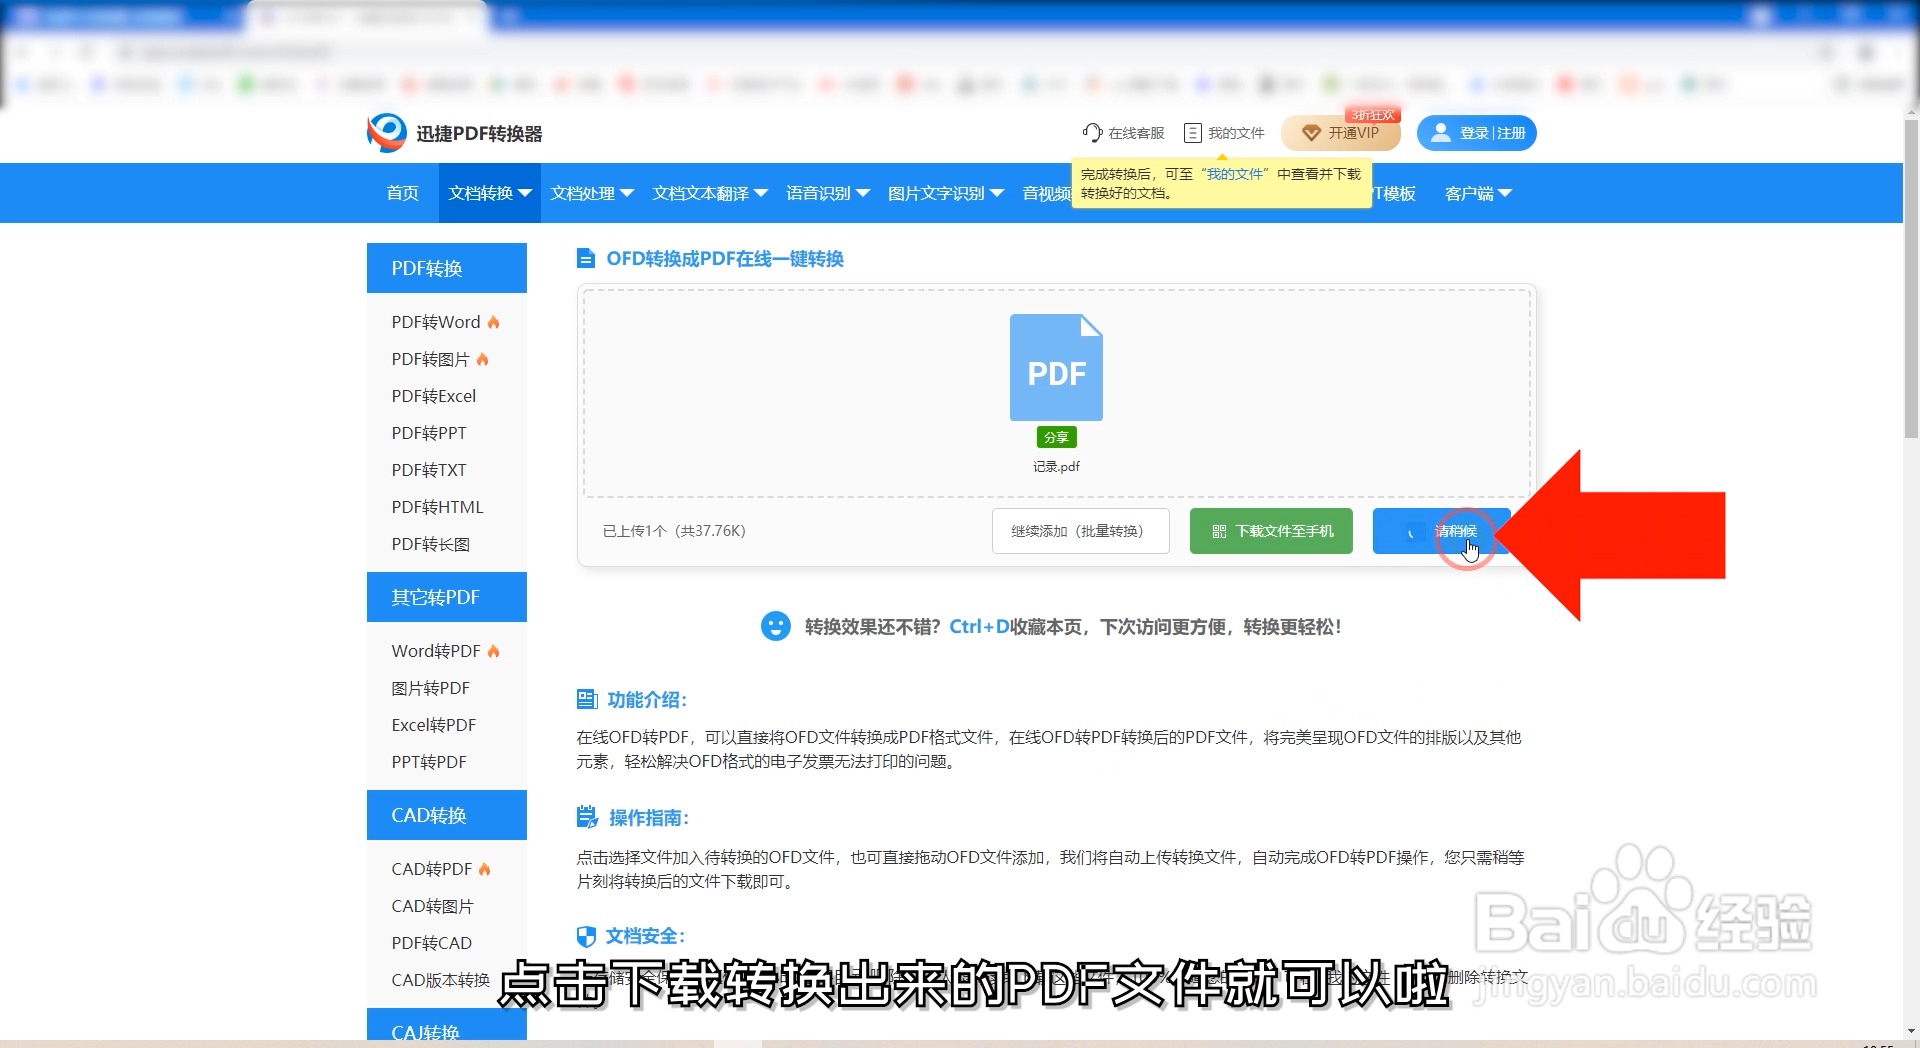This screenshot has height=1048, width=1920.
Task: Expand the 图片文字识别 dropdown
Action: 944,193
